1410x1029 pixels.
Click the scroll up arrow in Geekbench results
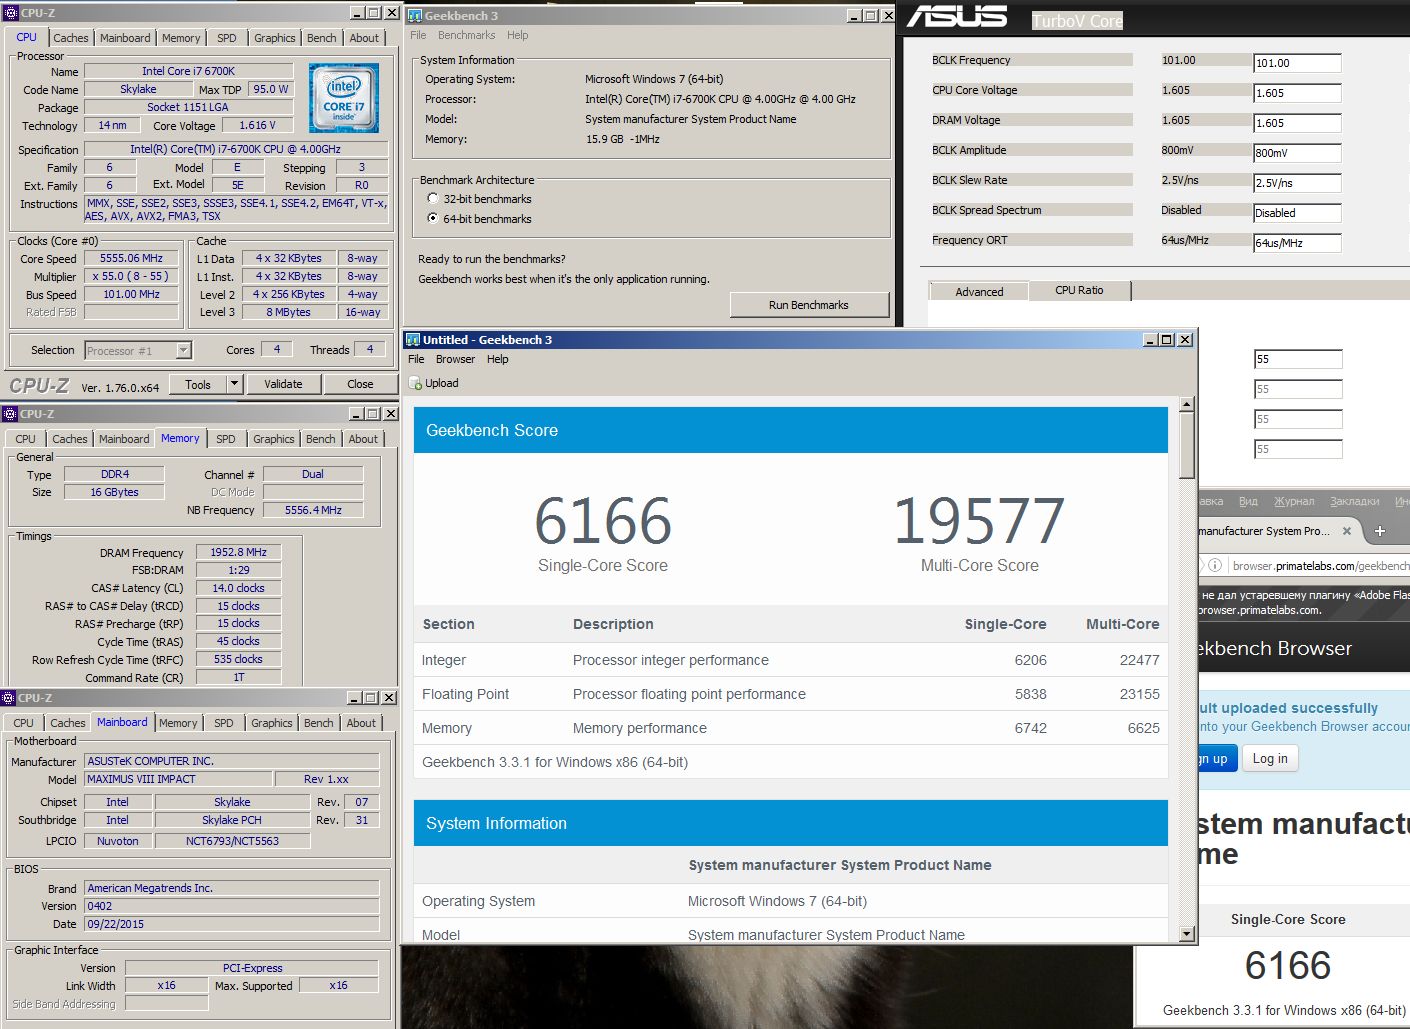tap(1187, 405)
